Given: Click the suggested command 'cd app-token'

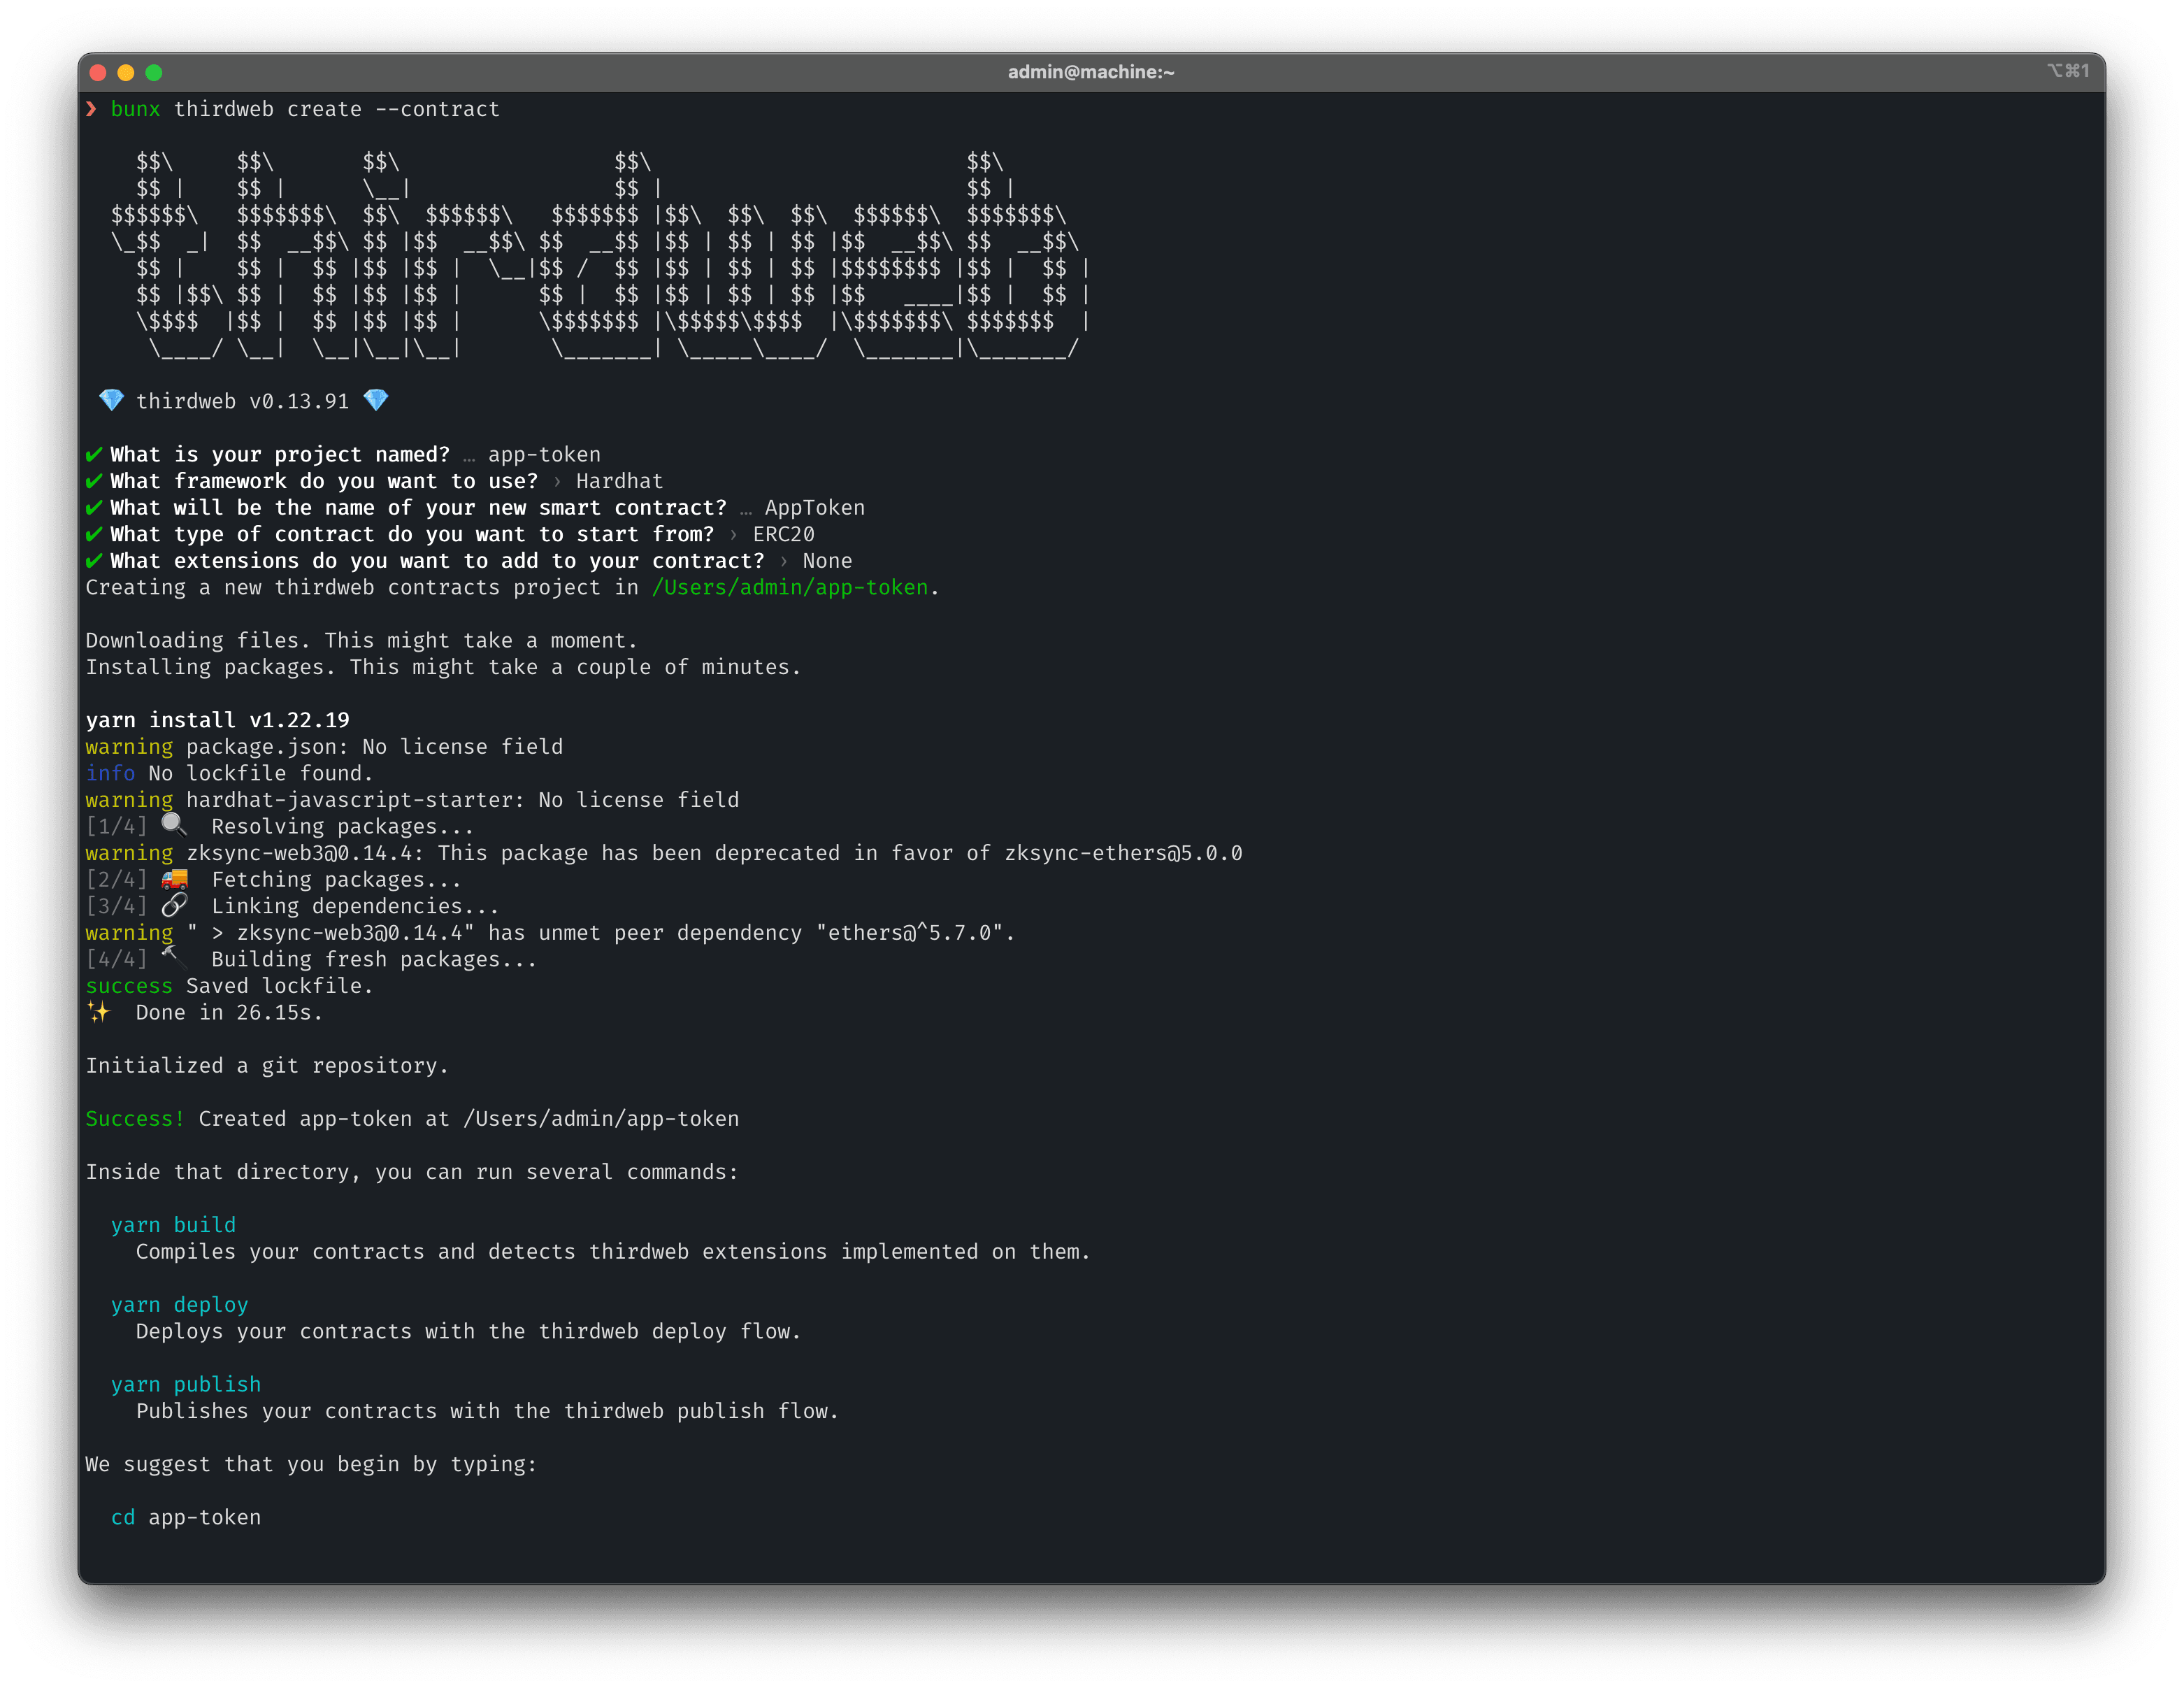Looking at the screenshot, I should coord(186,1518).
